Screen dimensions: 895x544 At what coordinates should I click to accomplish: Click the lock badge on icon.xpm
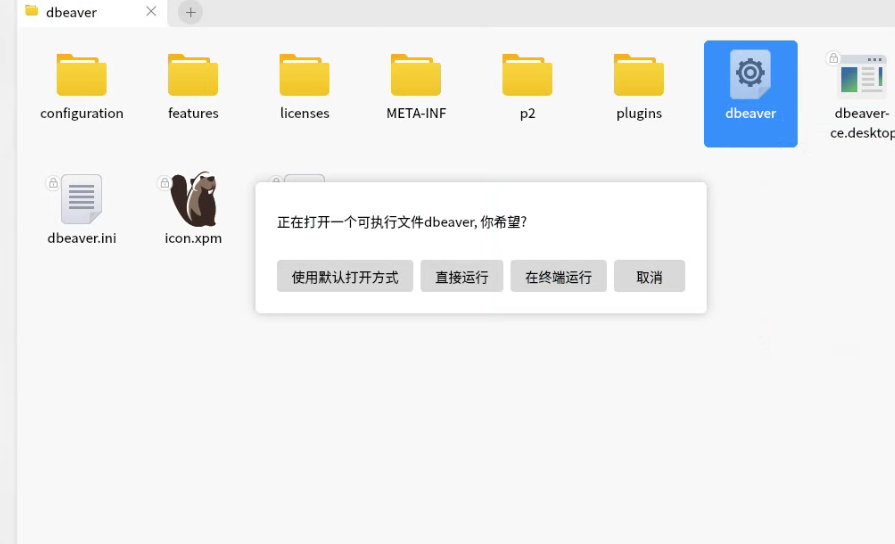click(x=164, y=183)
